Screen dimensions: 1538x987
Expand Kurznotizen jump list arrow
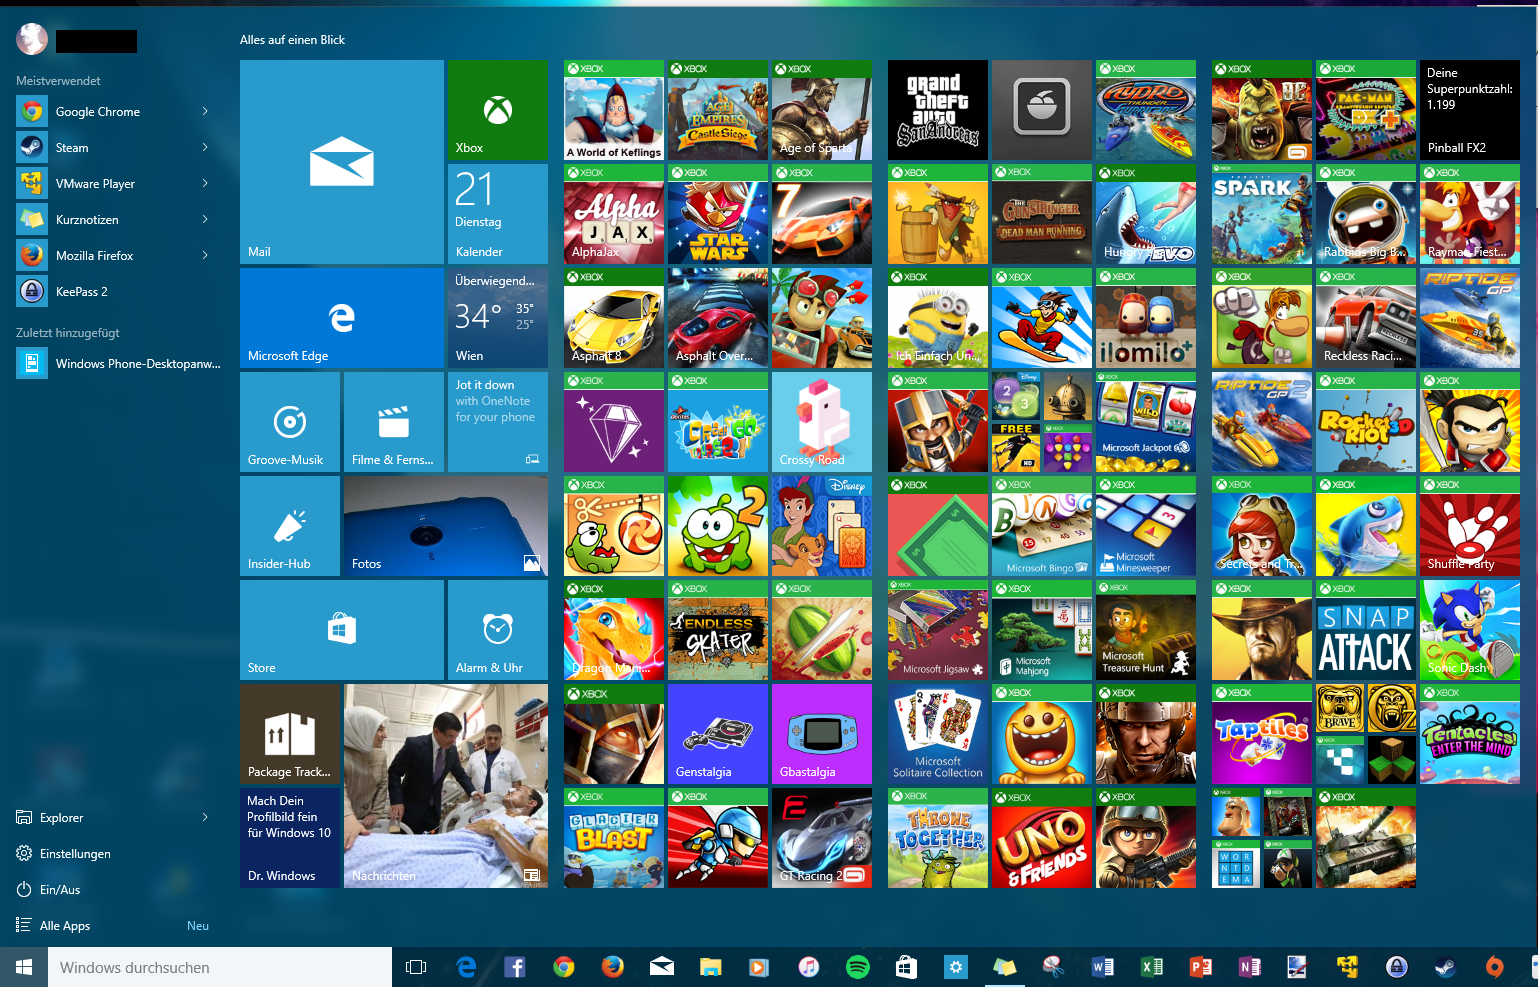[205, 219]
